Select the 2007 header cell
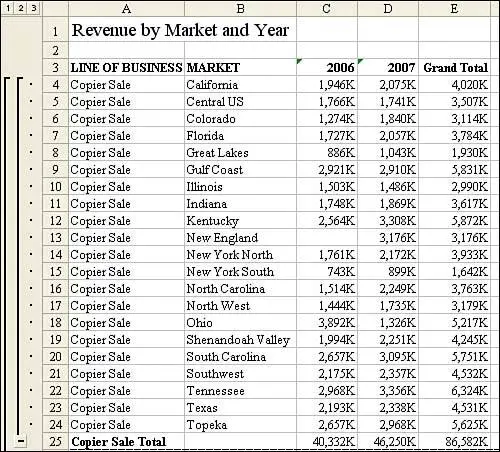Viewport: 500px width, 452px height. click(x=388, y=67)
